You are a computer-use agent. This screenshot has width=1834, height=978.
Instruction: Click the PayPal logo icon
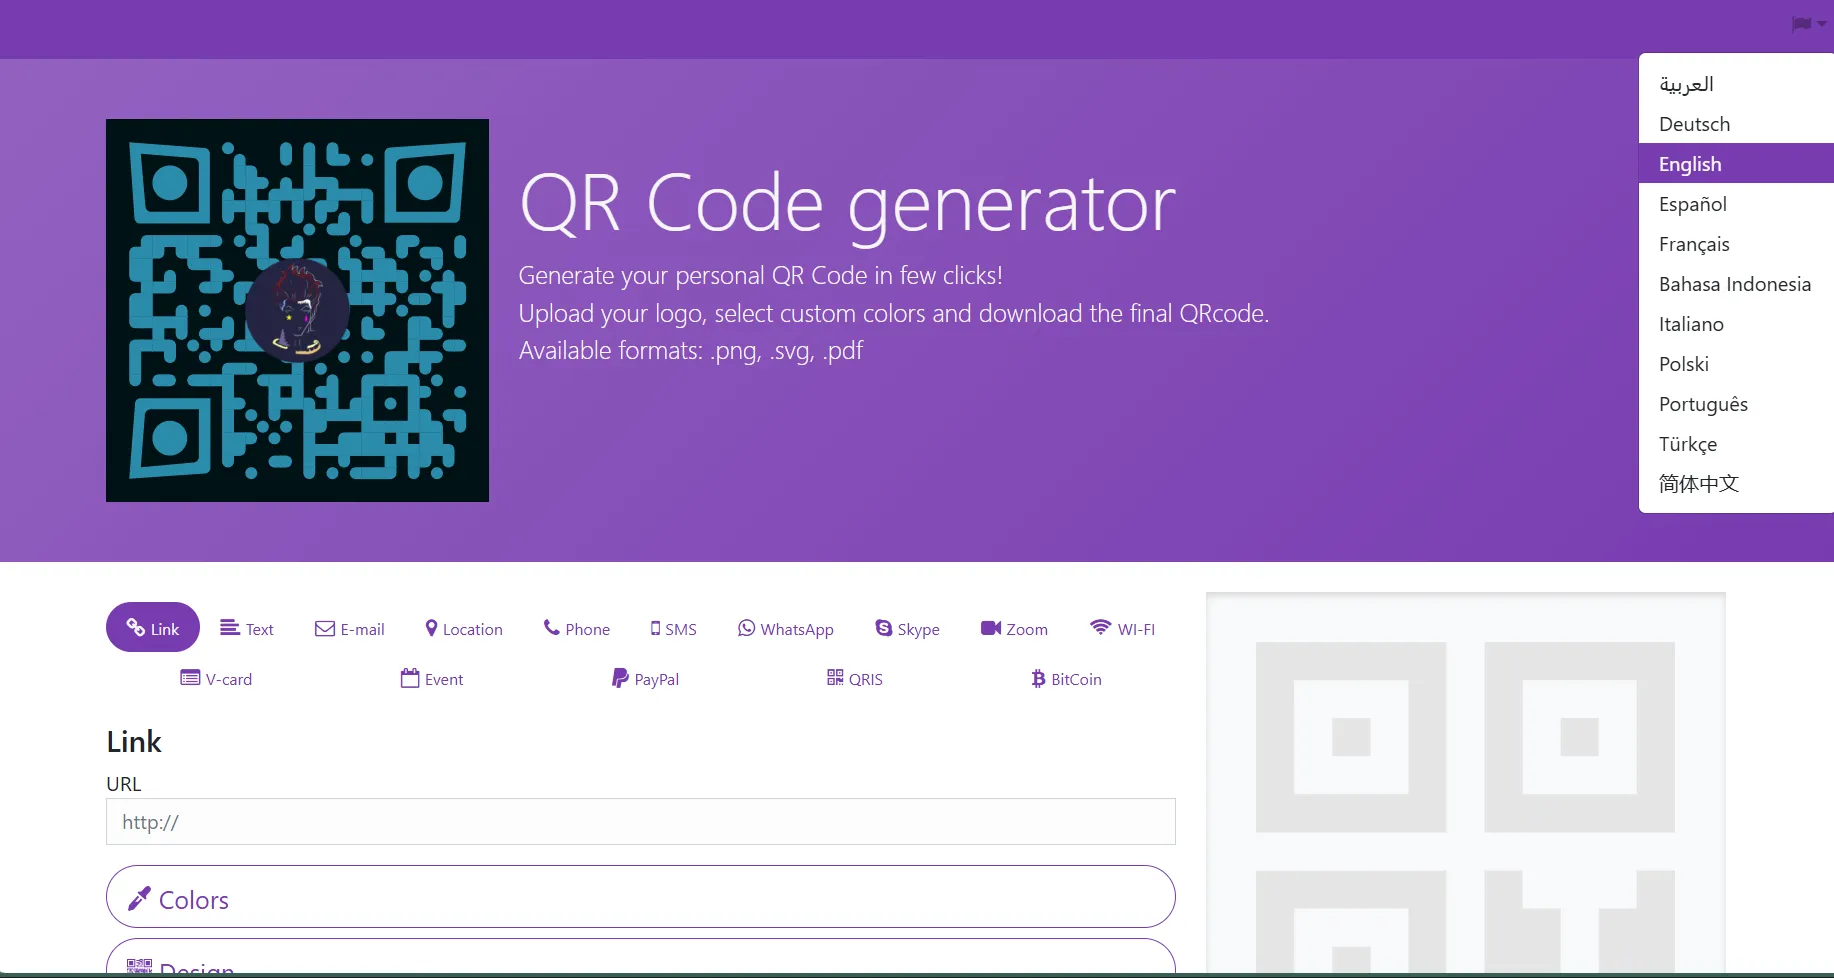point(620,678)
